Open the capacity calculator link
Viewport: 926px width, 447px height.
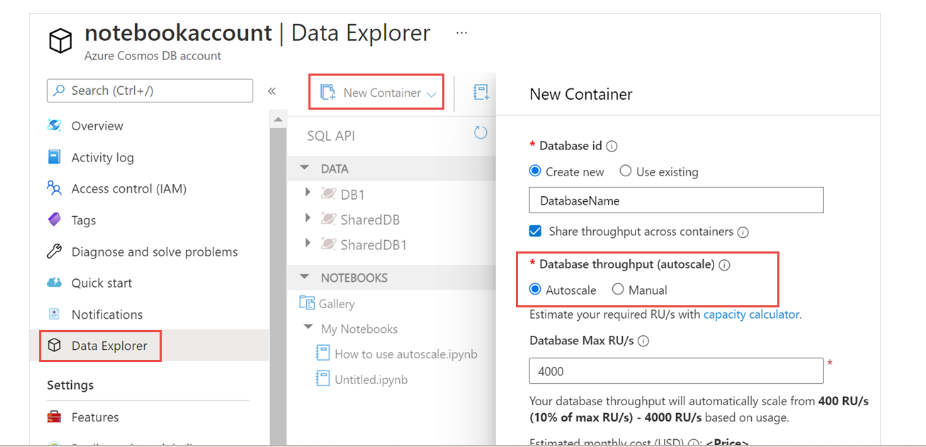(751, 314)
